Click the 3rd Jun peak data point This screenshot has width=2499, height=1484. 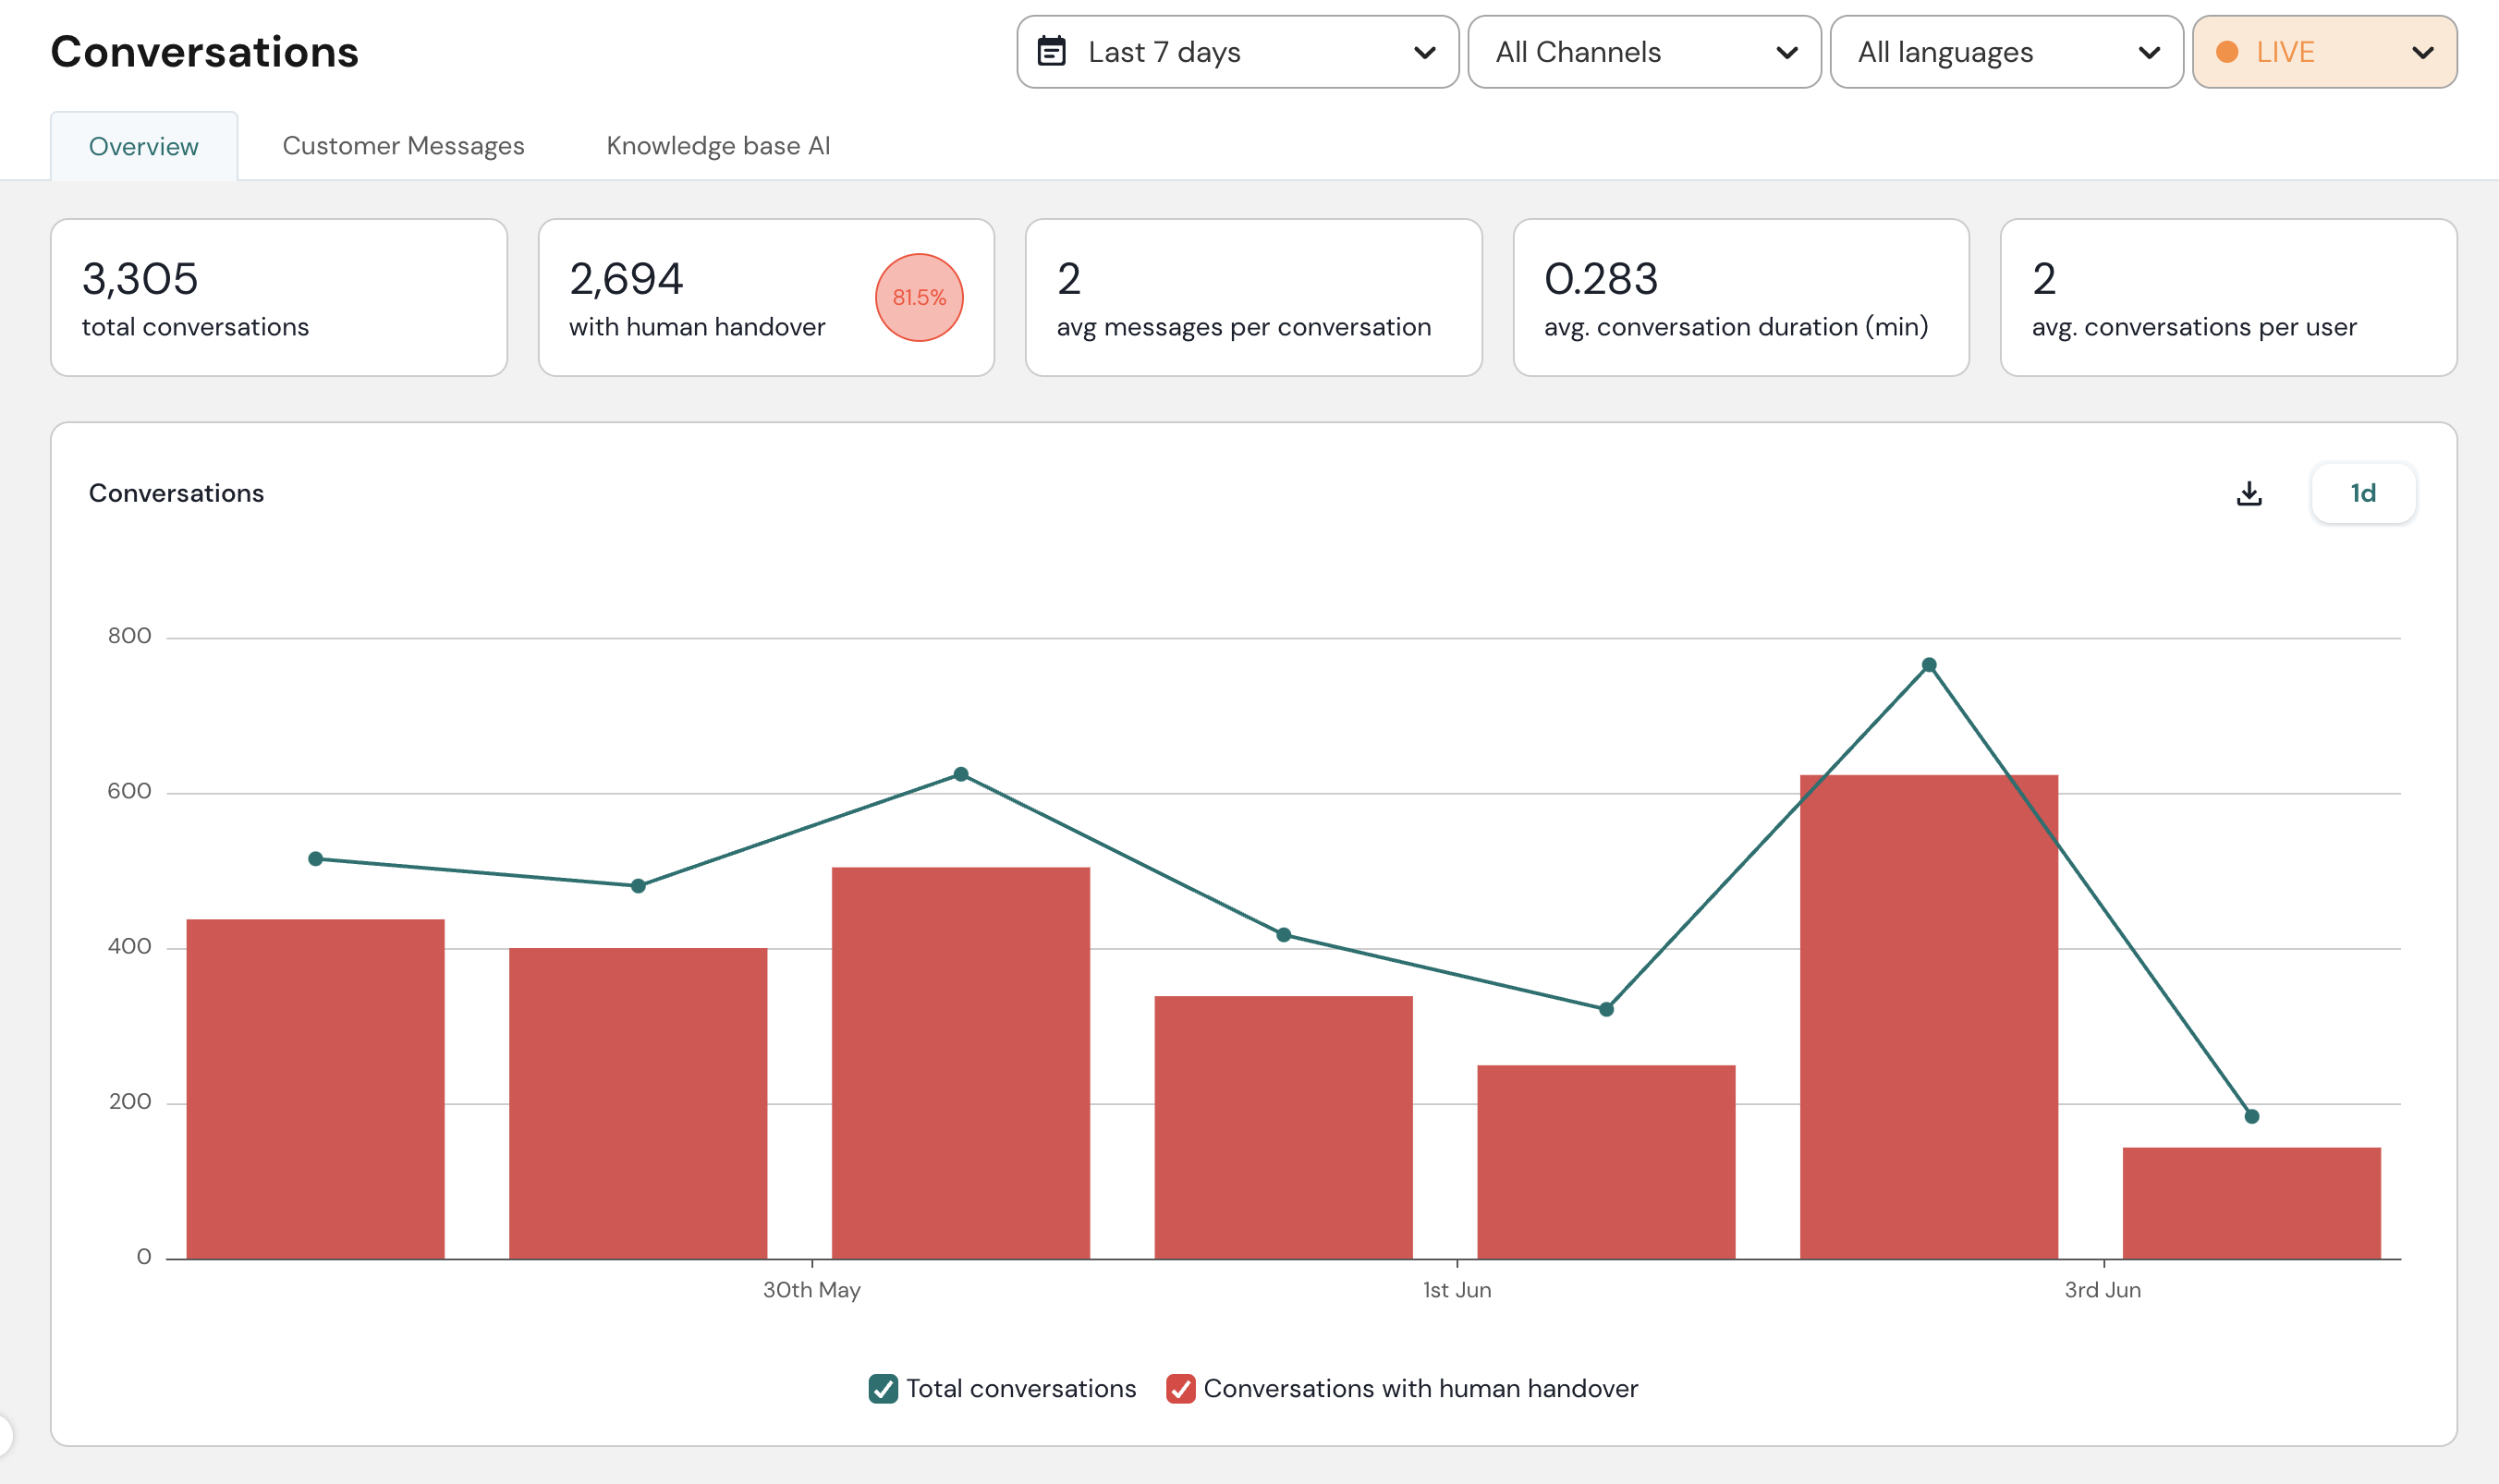tap(1929, 665)
